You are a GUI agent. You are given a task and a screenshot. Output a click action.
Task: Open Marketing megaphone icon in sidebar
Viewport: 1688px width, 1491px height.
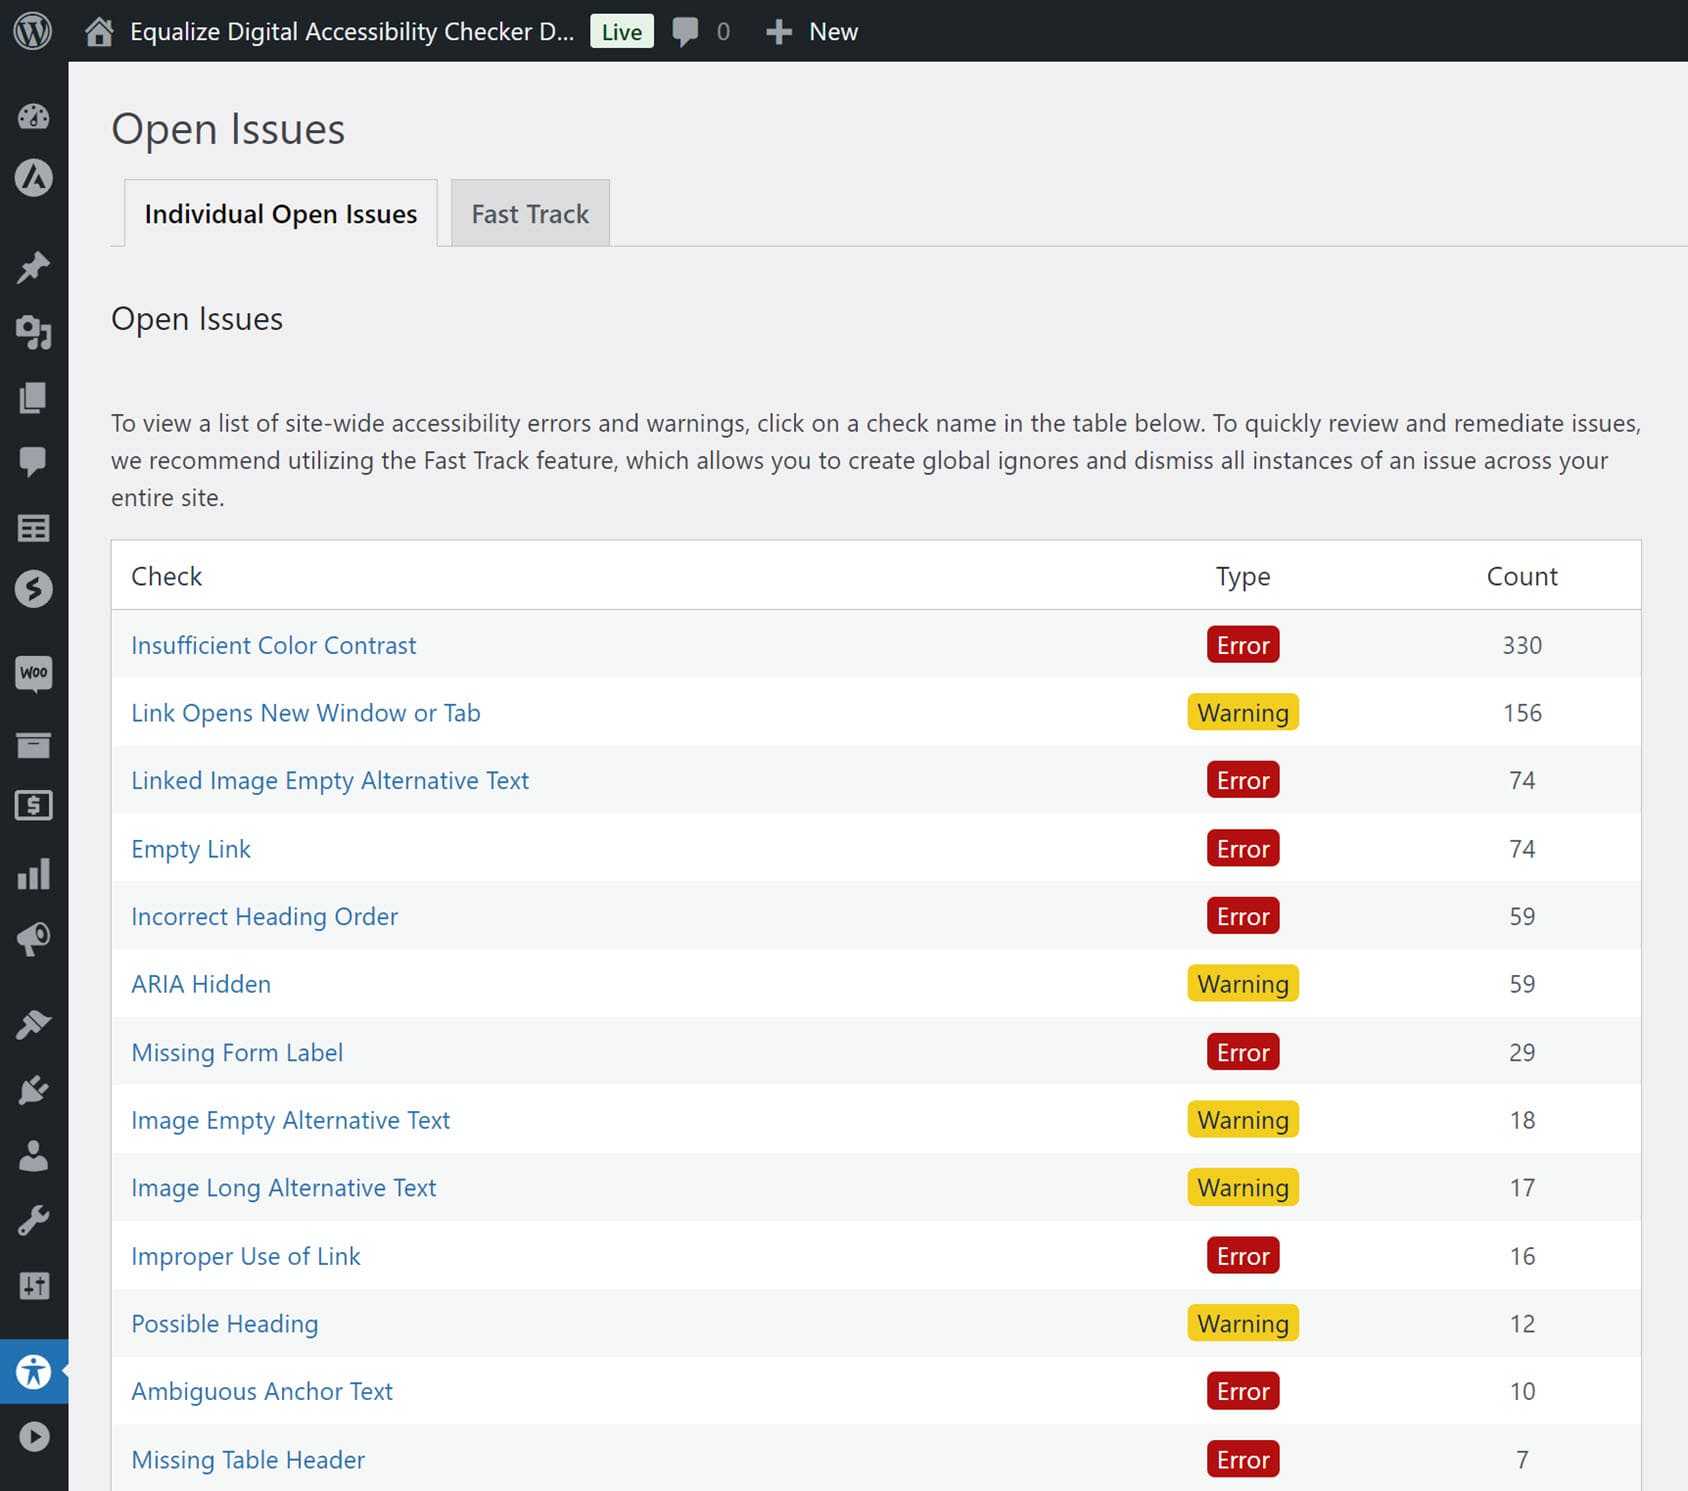(x=33, y=939)
